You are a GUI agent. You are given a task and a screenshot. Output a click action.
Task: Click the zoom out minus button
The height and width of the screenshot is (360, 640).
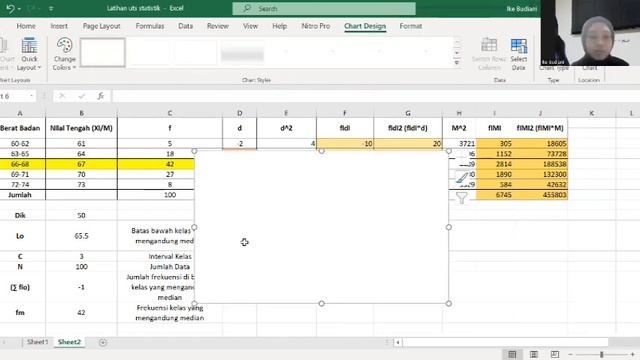click(x=571, y=355)
